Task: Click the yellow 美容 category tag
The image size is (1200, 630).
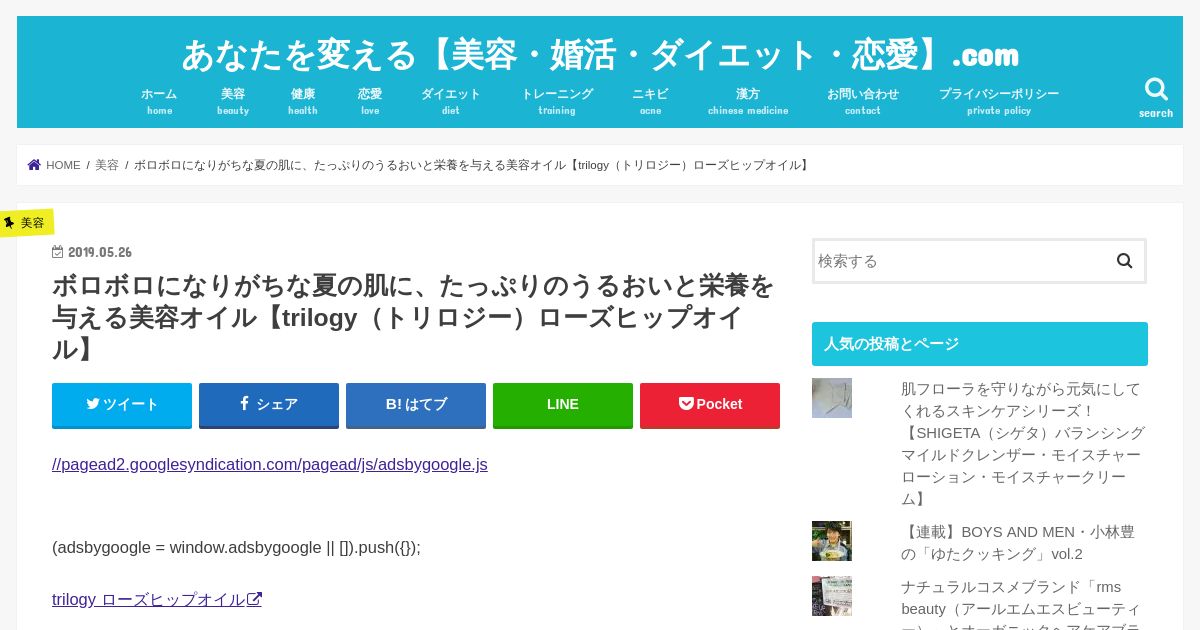Action: coord(27,222)
